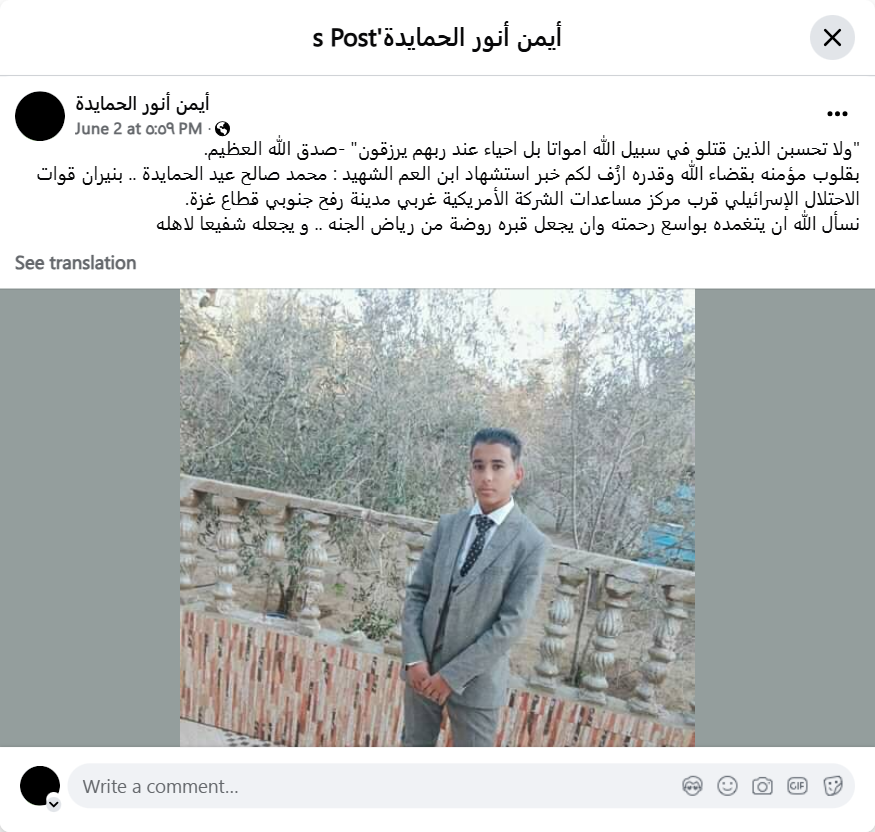
Task: Open the photo of boy in gray suit
Action: pos(437,517)
